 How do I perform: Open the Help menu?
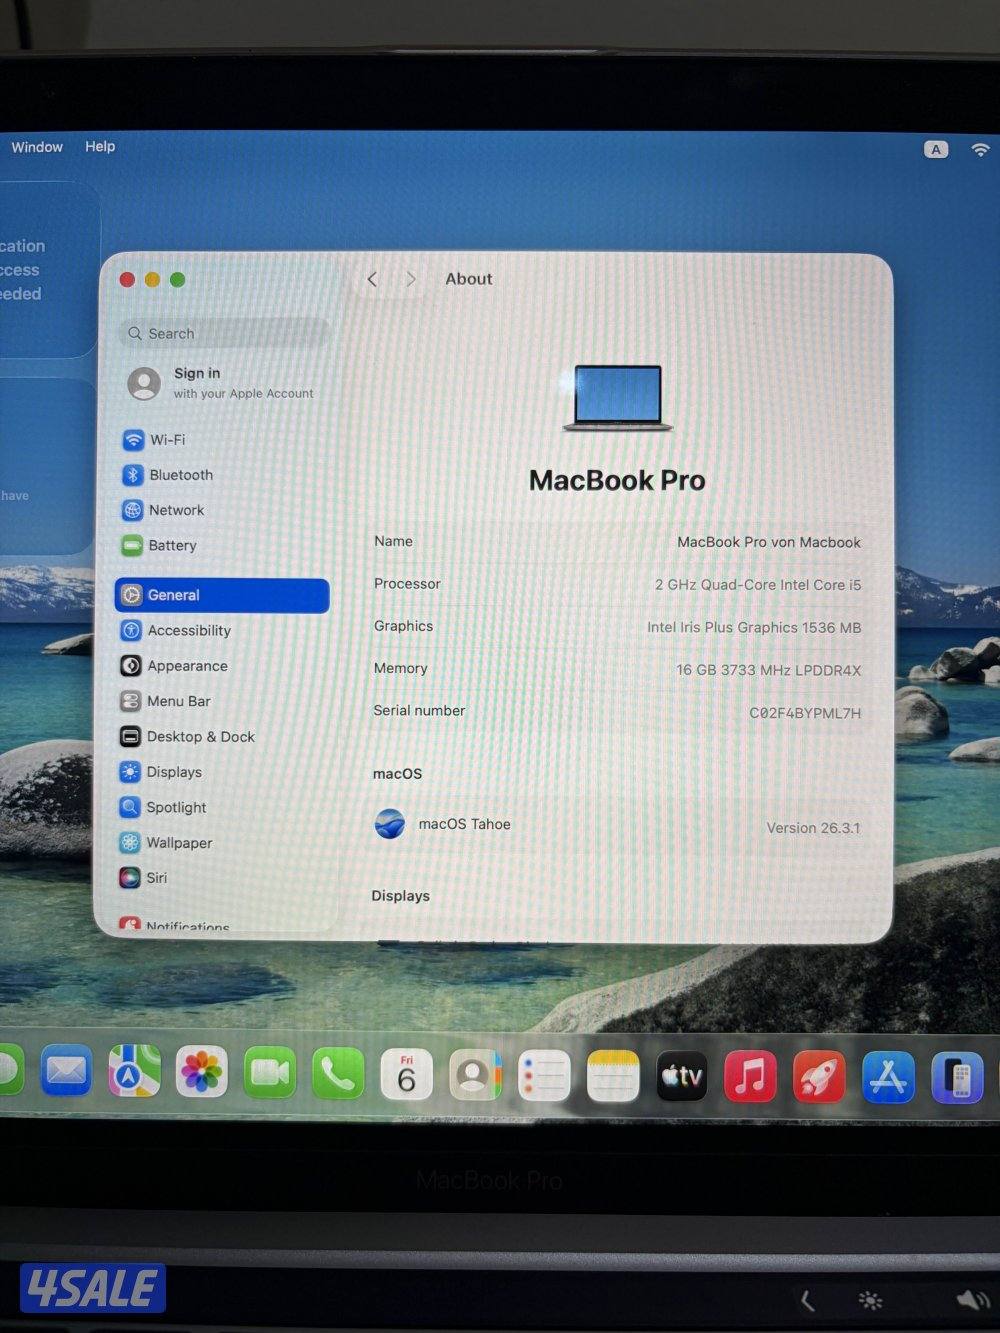pyautogui.click(x=100, y=147)
